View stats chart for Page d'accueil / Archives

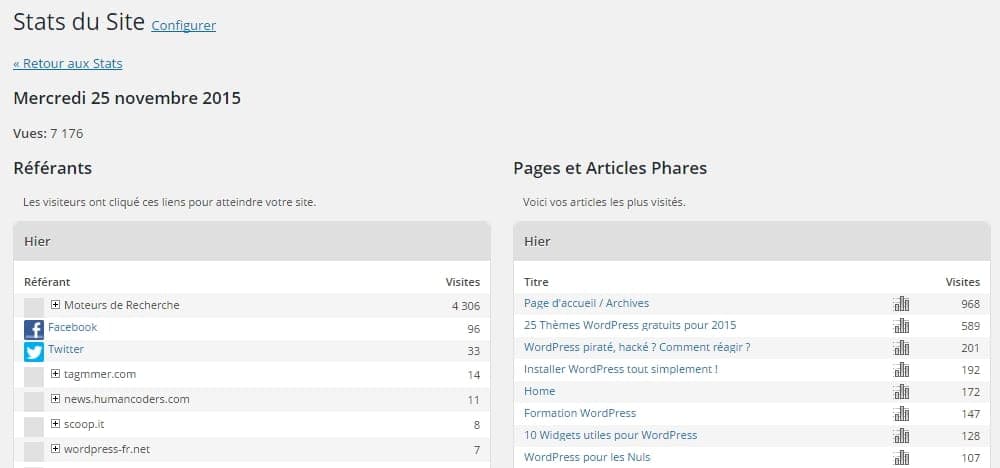[x=902, y=304]
